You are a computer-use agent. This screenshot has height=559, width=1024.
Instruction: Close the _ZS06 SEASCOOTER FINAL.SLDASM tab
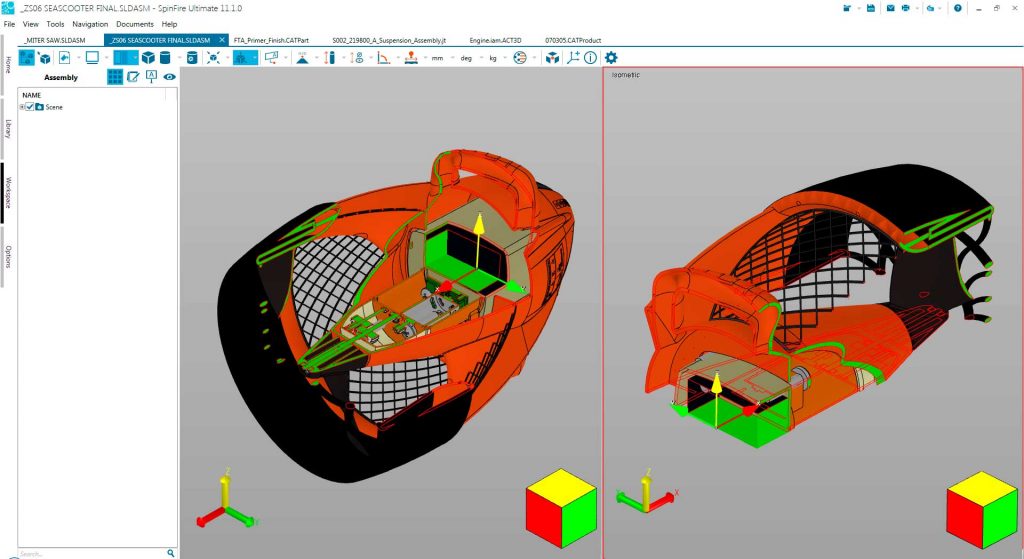pos(221,40)
